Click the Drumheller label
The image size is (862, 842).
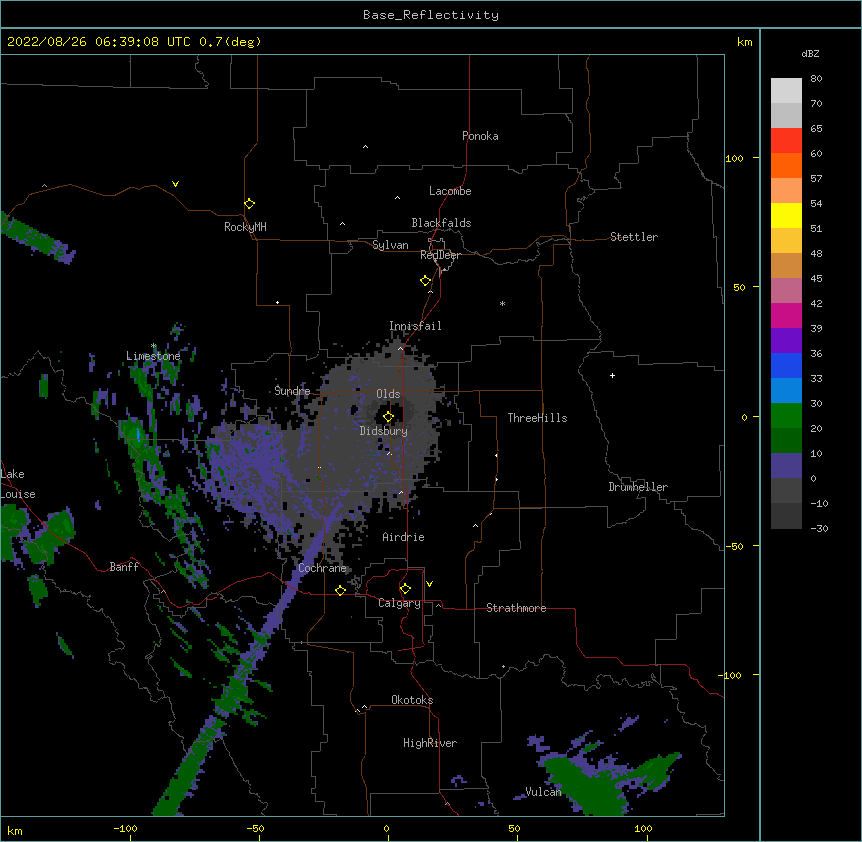pos(638,487)
